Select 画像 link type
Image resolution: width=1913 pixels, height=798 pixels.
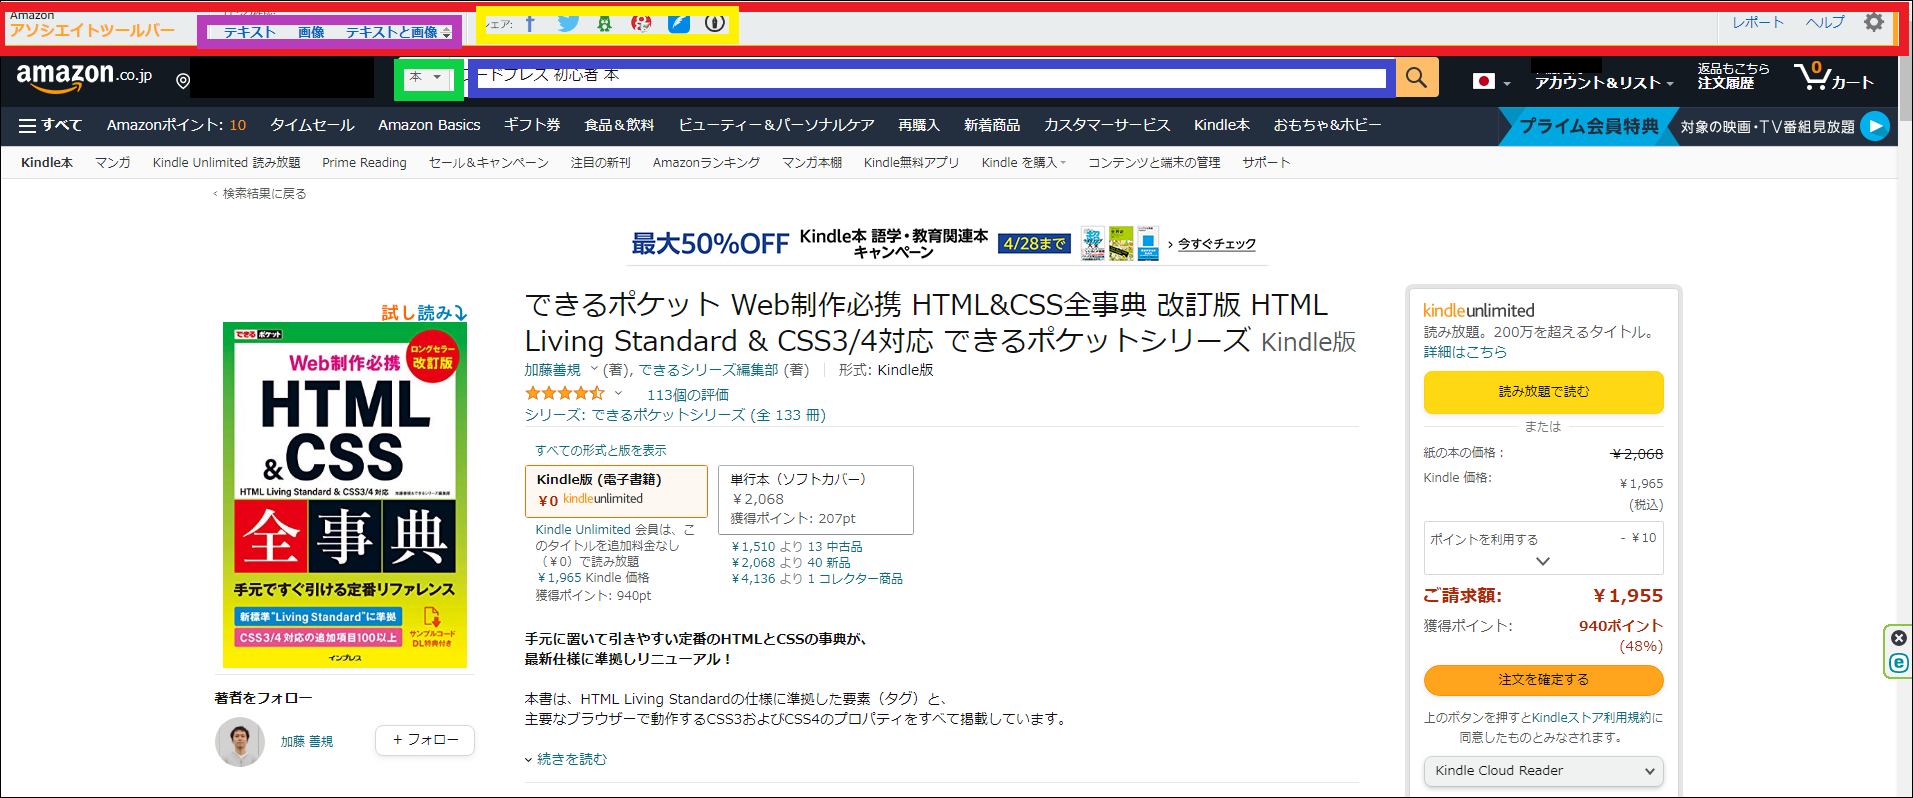click(311, 32)
